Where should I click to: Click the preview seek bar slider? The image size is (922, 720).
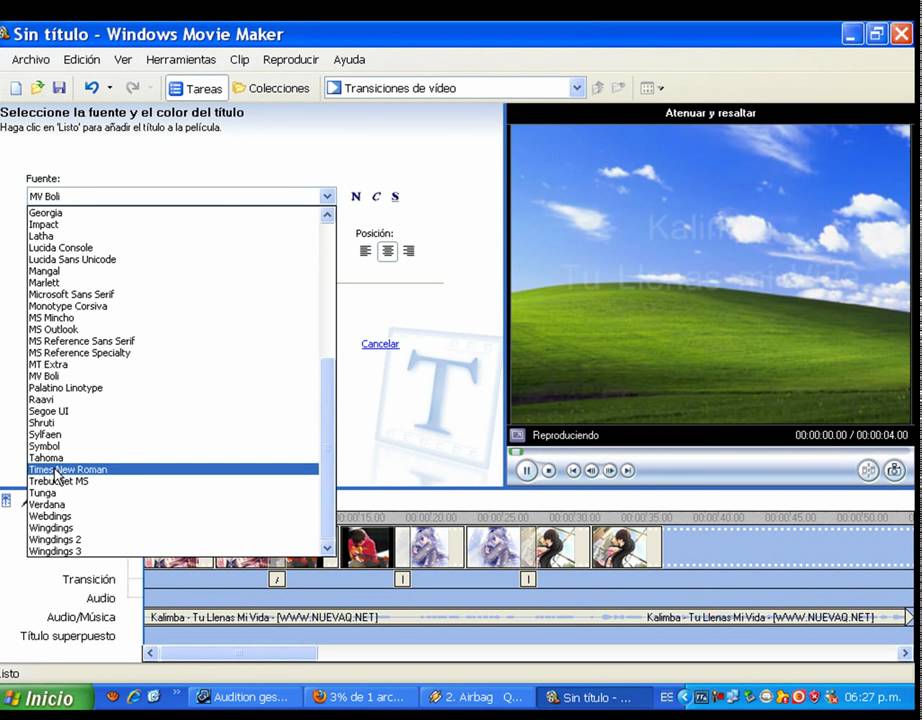(516, 452)
